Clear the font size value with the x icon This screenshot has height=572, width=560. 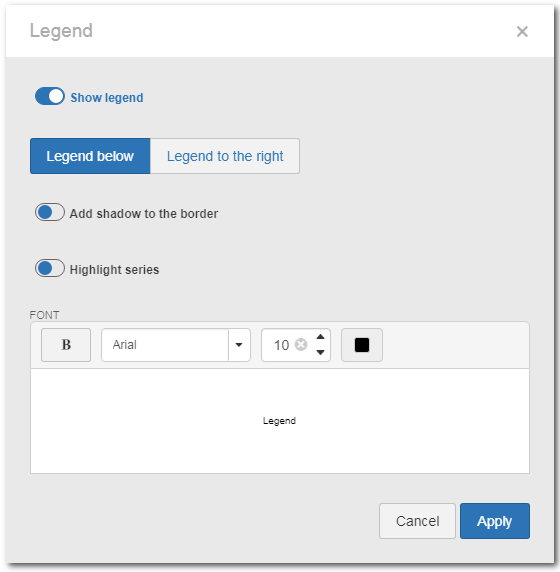[x=301, y=345]
